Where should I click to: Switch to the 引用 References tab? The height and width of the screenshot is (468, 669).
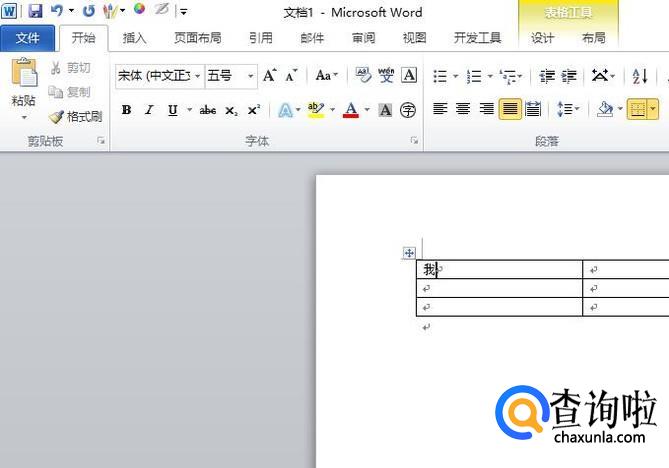(261, 38)
